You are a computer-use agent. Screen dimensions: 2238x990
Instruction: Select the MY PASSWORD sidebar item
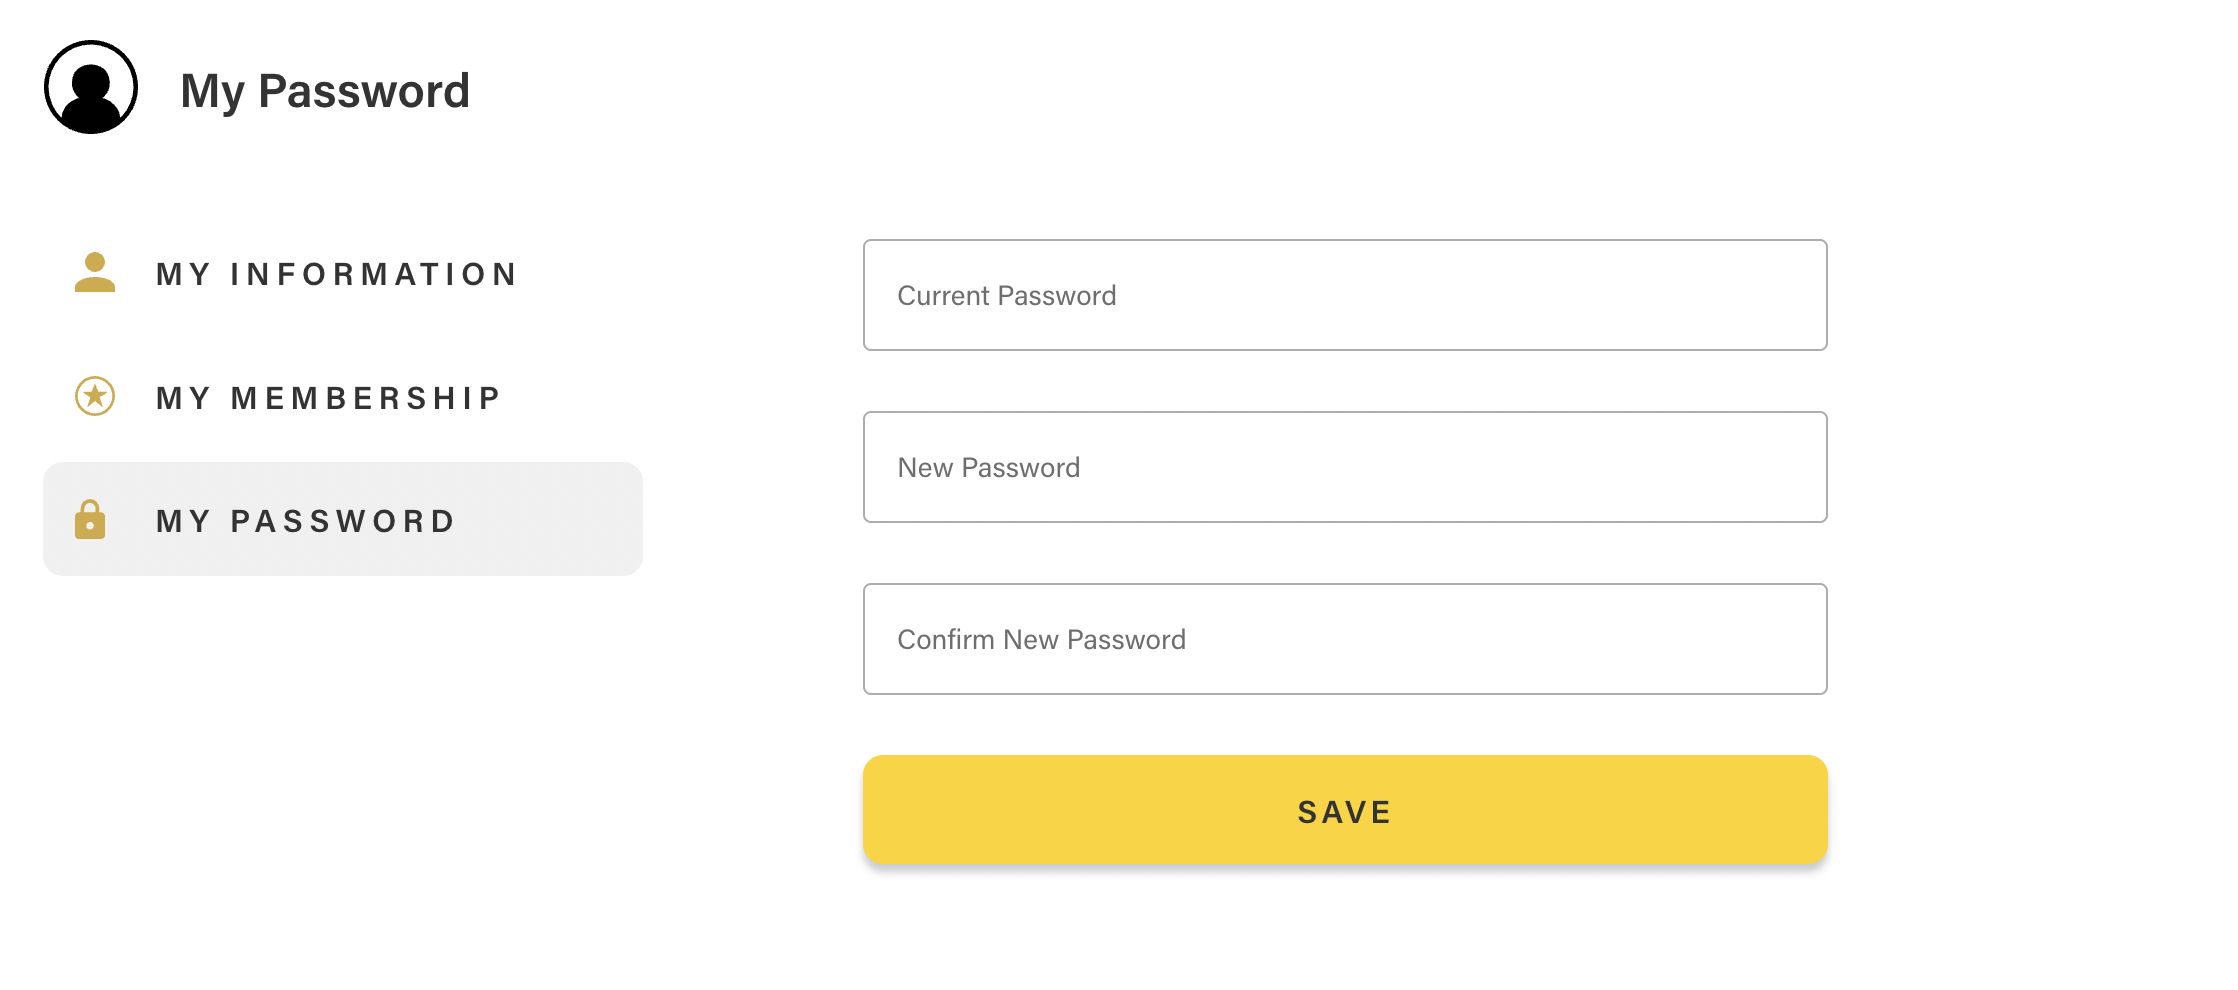[343, 519]
